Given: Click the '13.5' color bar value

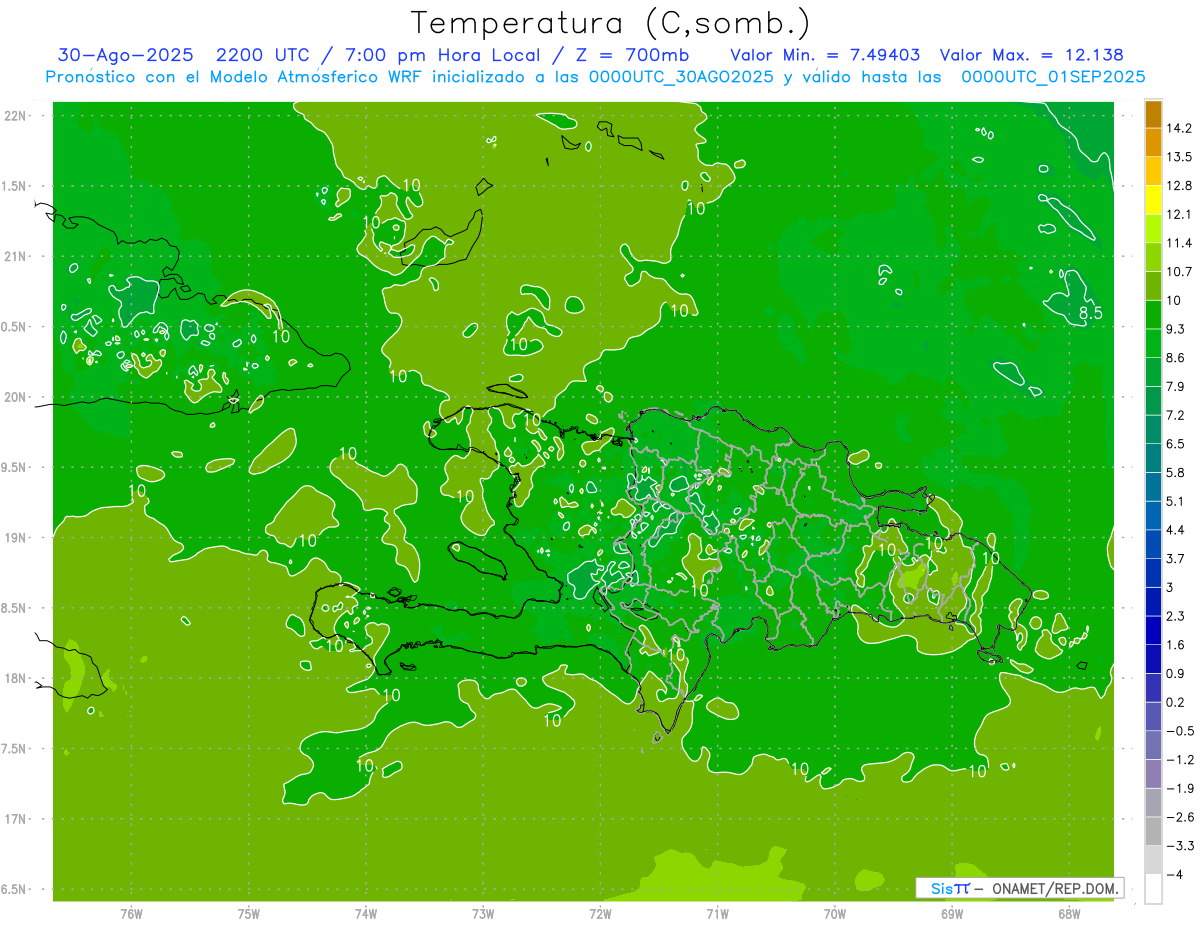Looking at the screenshot, I should (1180, 157).
